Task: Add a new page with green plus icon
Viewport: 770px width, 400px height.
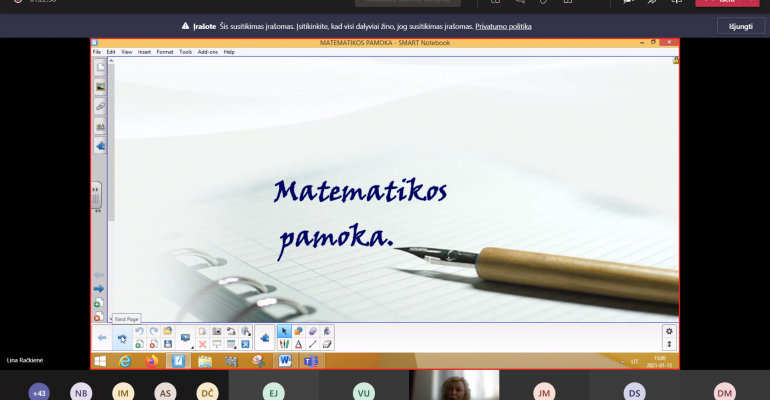Action: pos(139,344)
